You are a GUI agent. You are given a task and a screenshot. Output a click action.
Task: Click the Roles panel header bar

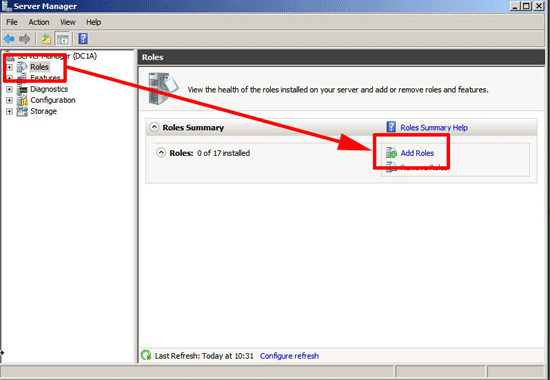[341, 57]
